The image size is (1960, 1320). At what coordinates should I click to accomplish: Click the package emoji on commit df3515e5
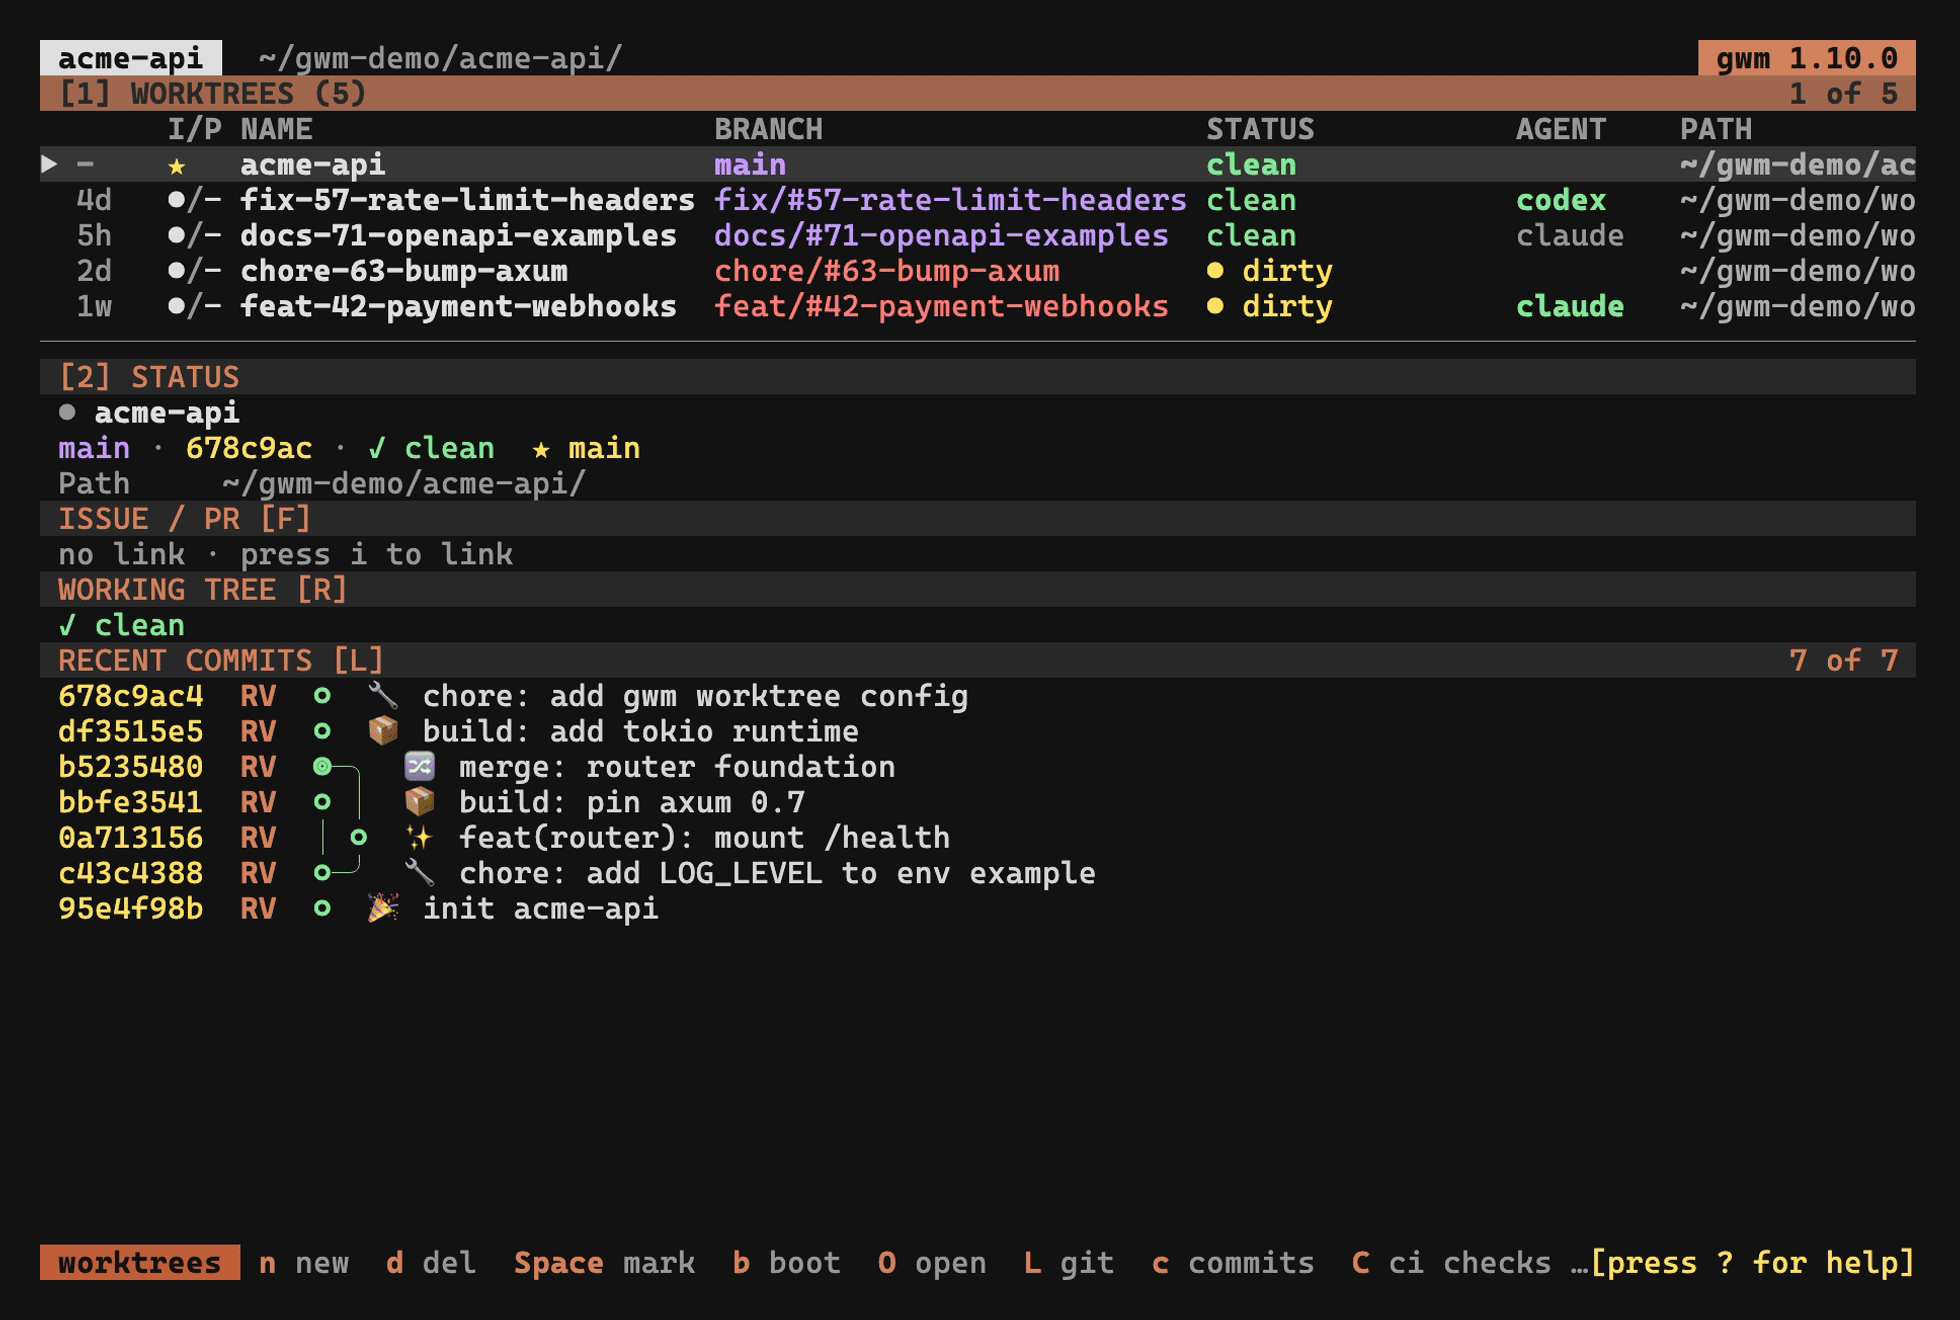point(383,731)
